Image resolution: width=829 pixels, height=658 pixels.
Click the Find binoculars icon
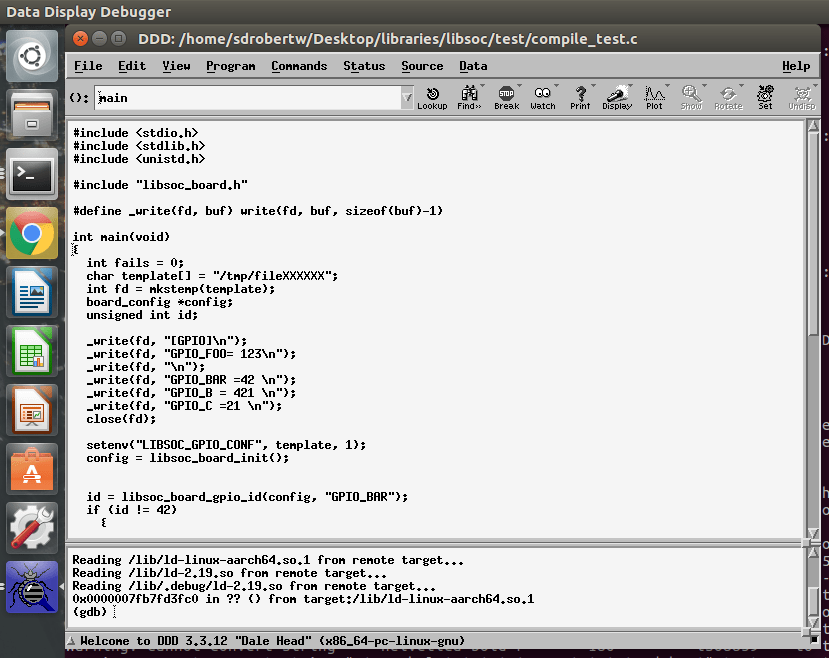pos(469,97)
